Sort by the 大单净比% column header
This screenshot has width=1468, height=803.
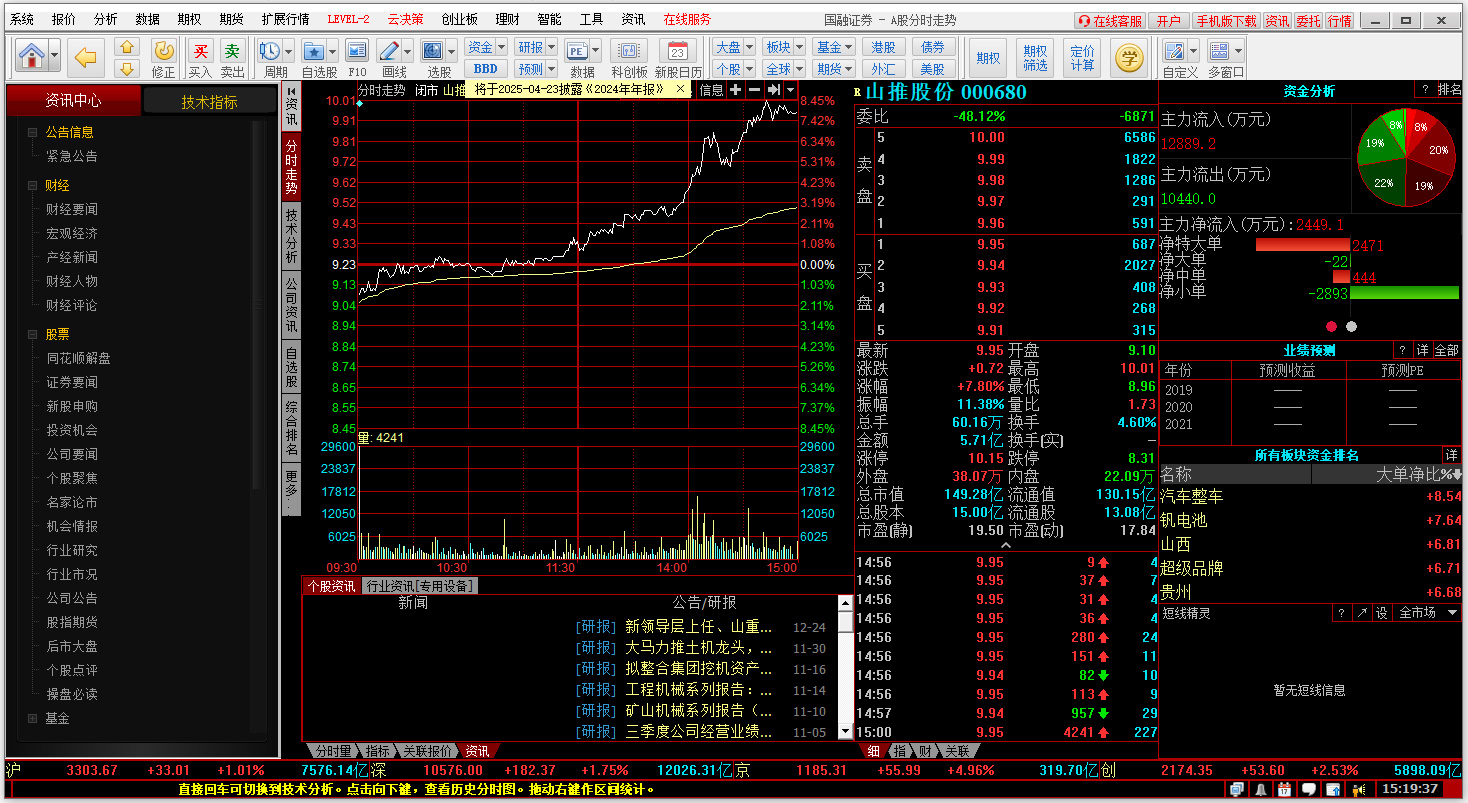click(1420, 475)
